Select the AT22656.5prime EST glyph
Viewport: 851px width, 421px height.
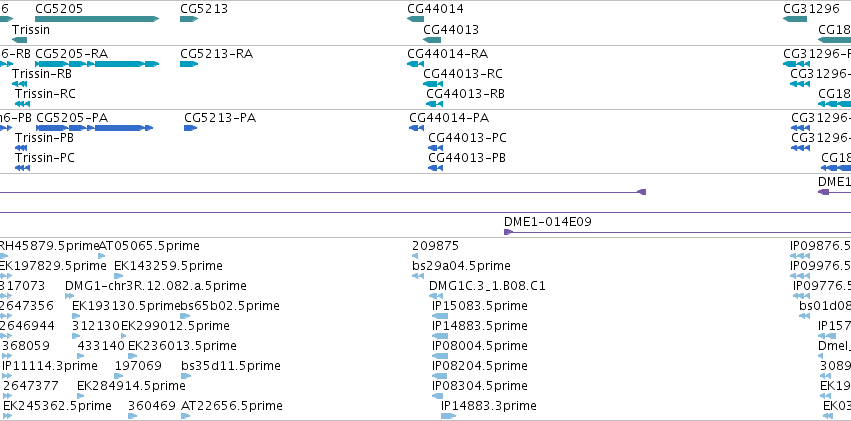tap(186, 416)
